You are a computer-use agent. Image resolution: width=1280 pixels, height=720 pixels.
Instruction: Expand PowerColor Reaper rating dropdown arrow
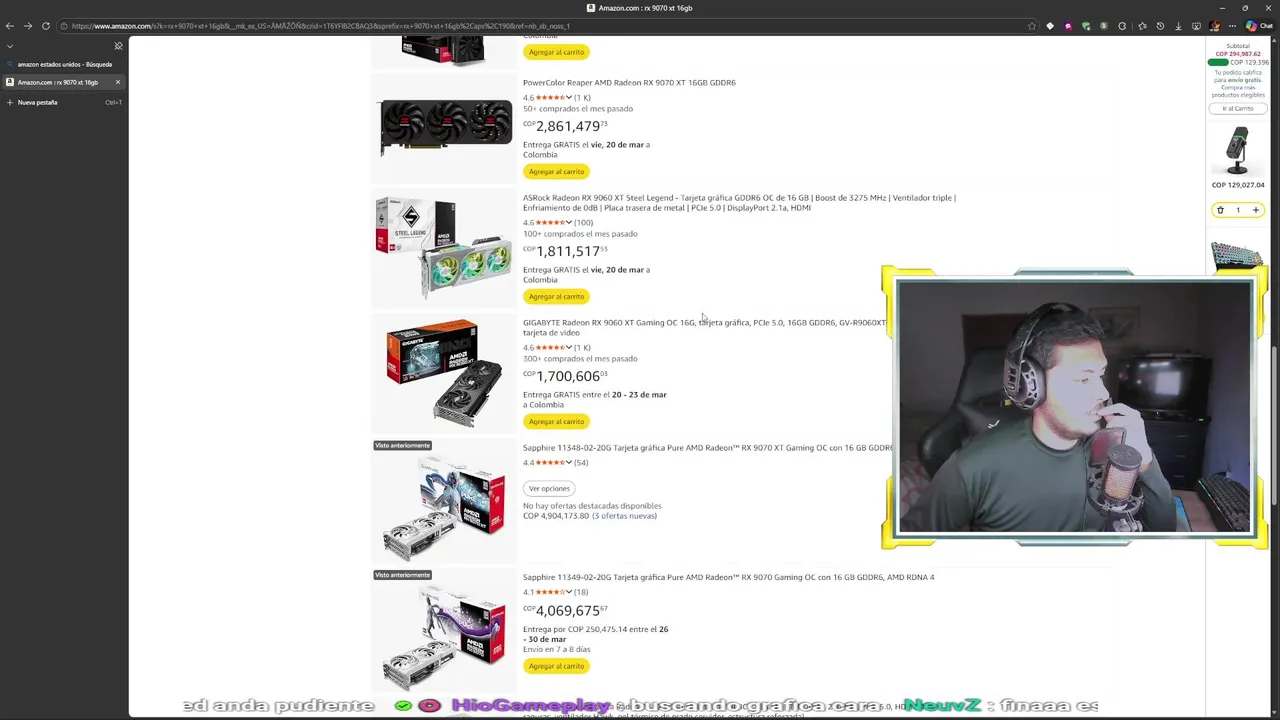pyautogui.click(x=569, y=97)
